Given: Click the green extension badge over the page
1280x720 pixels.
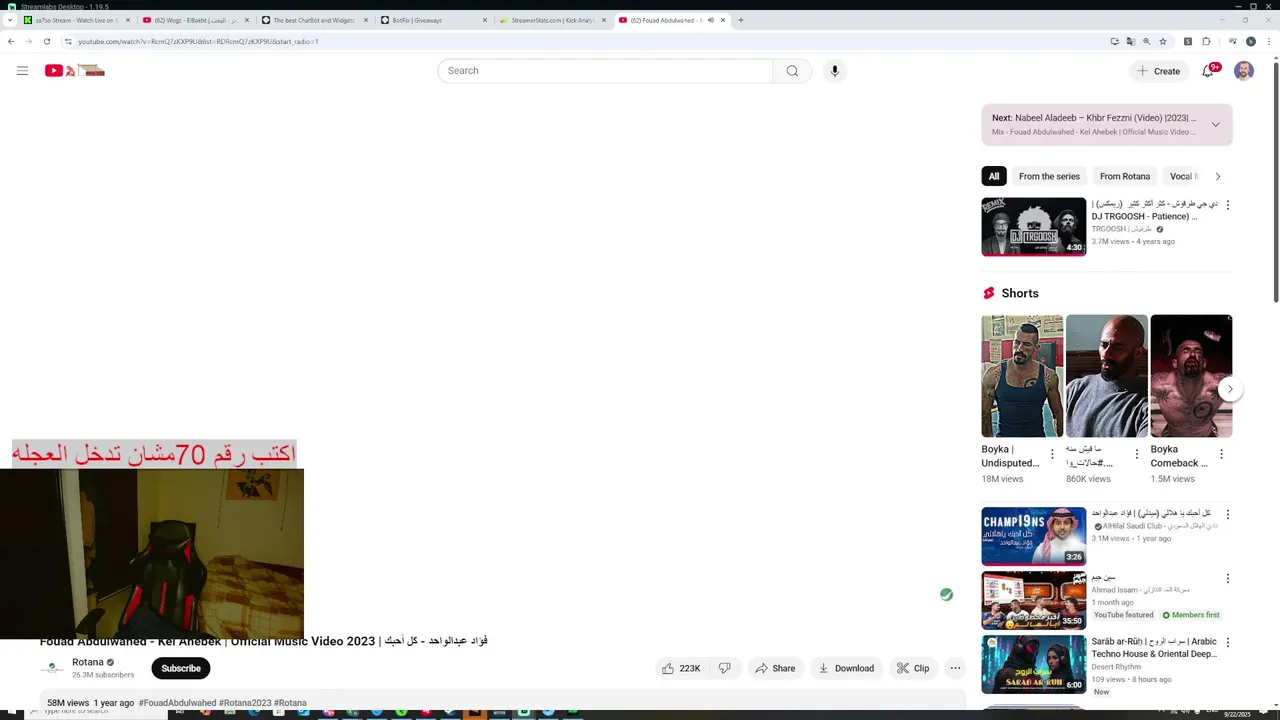Looking at the screenshot, I should pyautogui.click(x=946, y=595).
